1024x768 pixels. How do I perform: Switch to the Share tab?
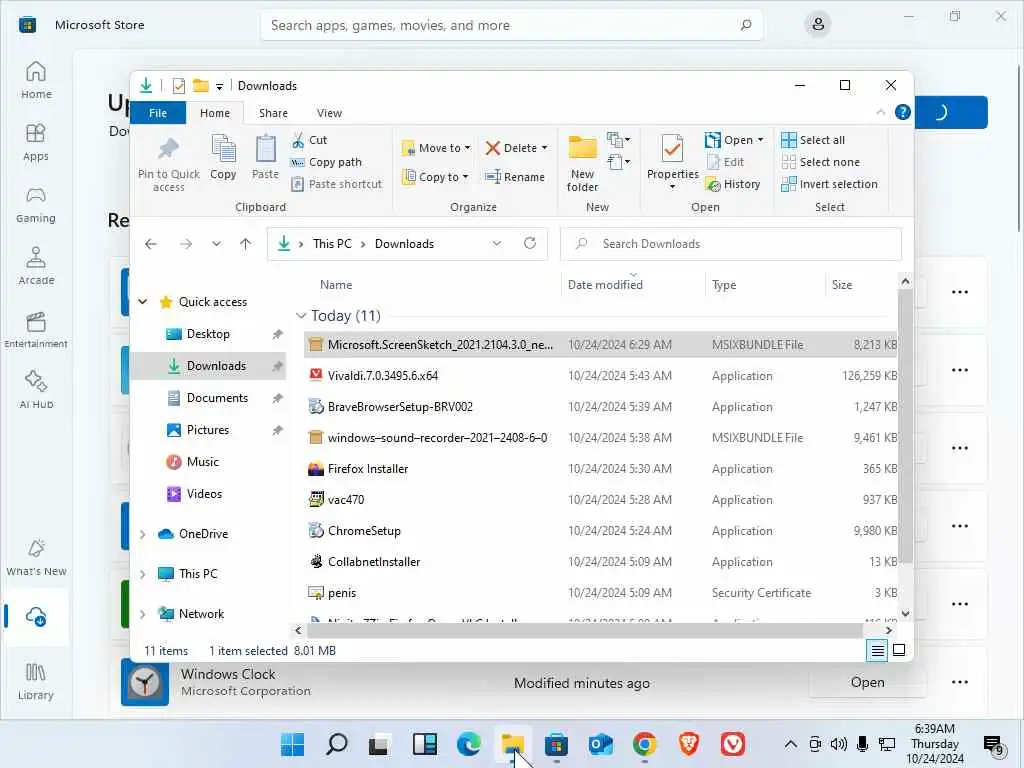point(273,113)
